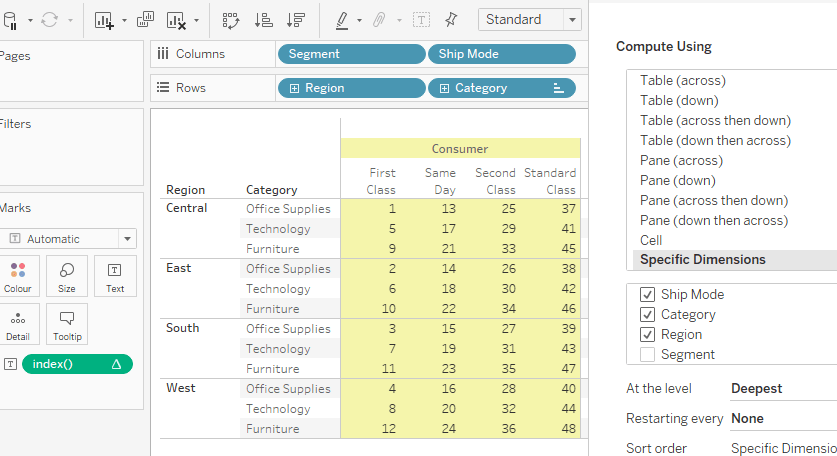Click the pin Fix Axes icon

451,20
